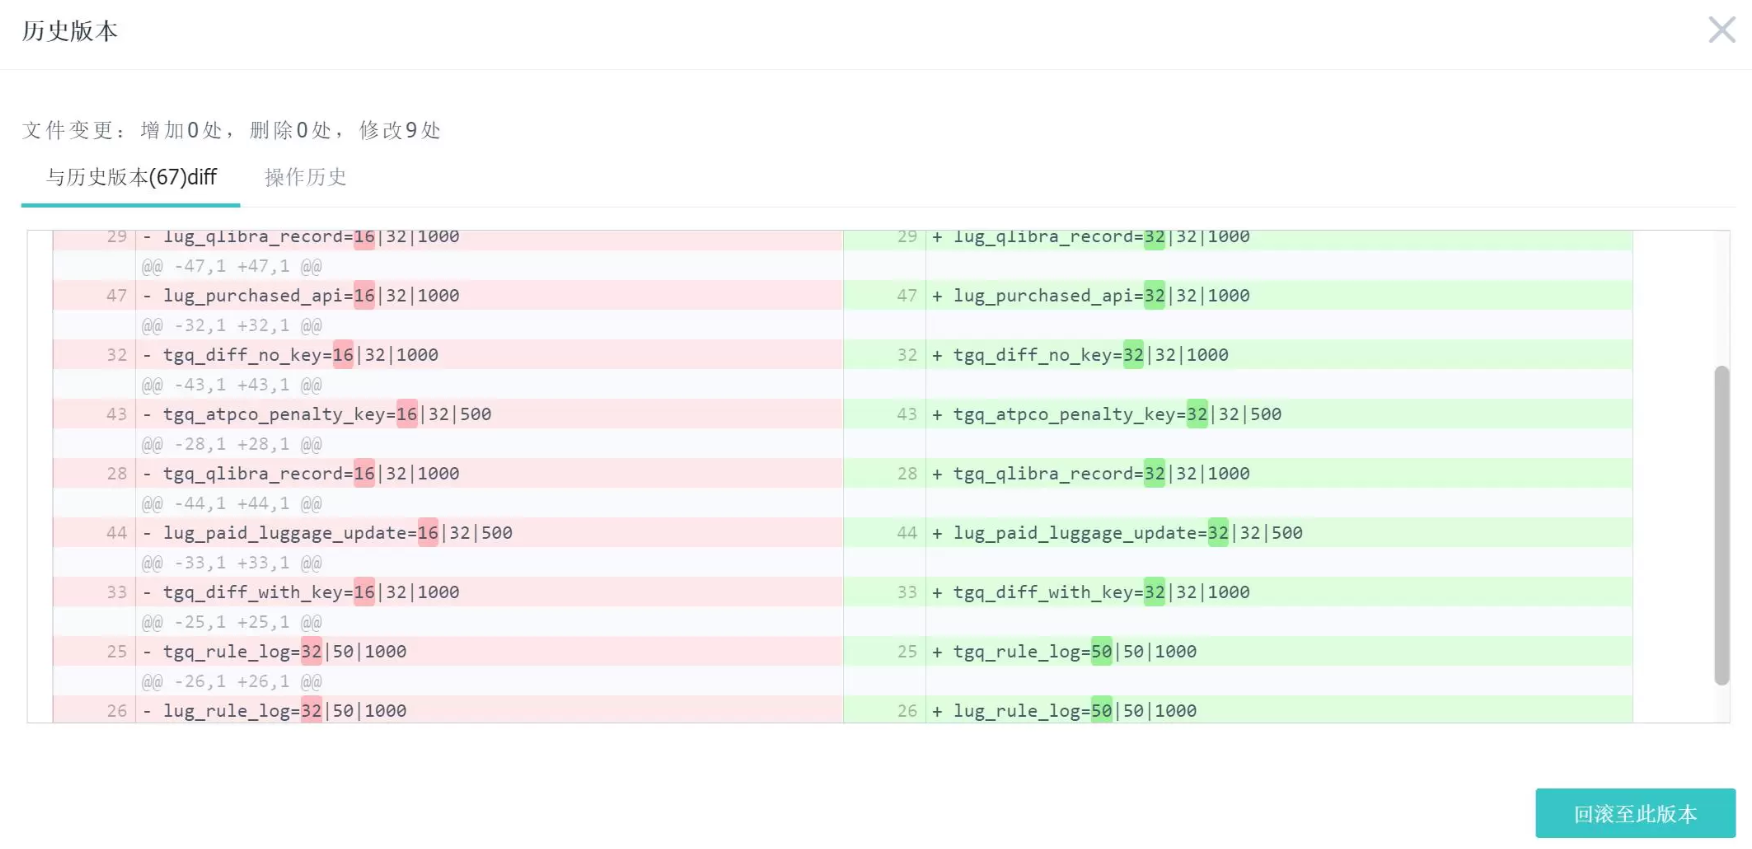Click the removed line tgq_diff_no_key=16|32|1000
Screen dimensions: 1752x849
point(448,354)
